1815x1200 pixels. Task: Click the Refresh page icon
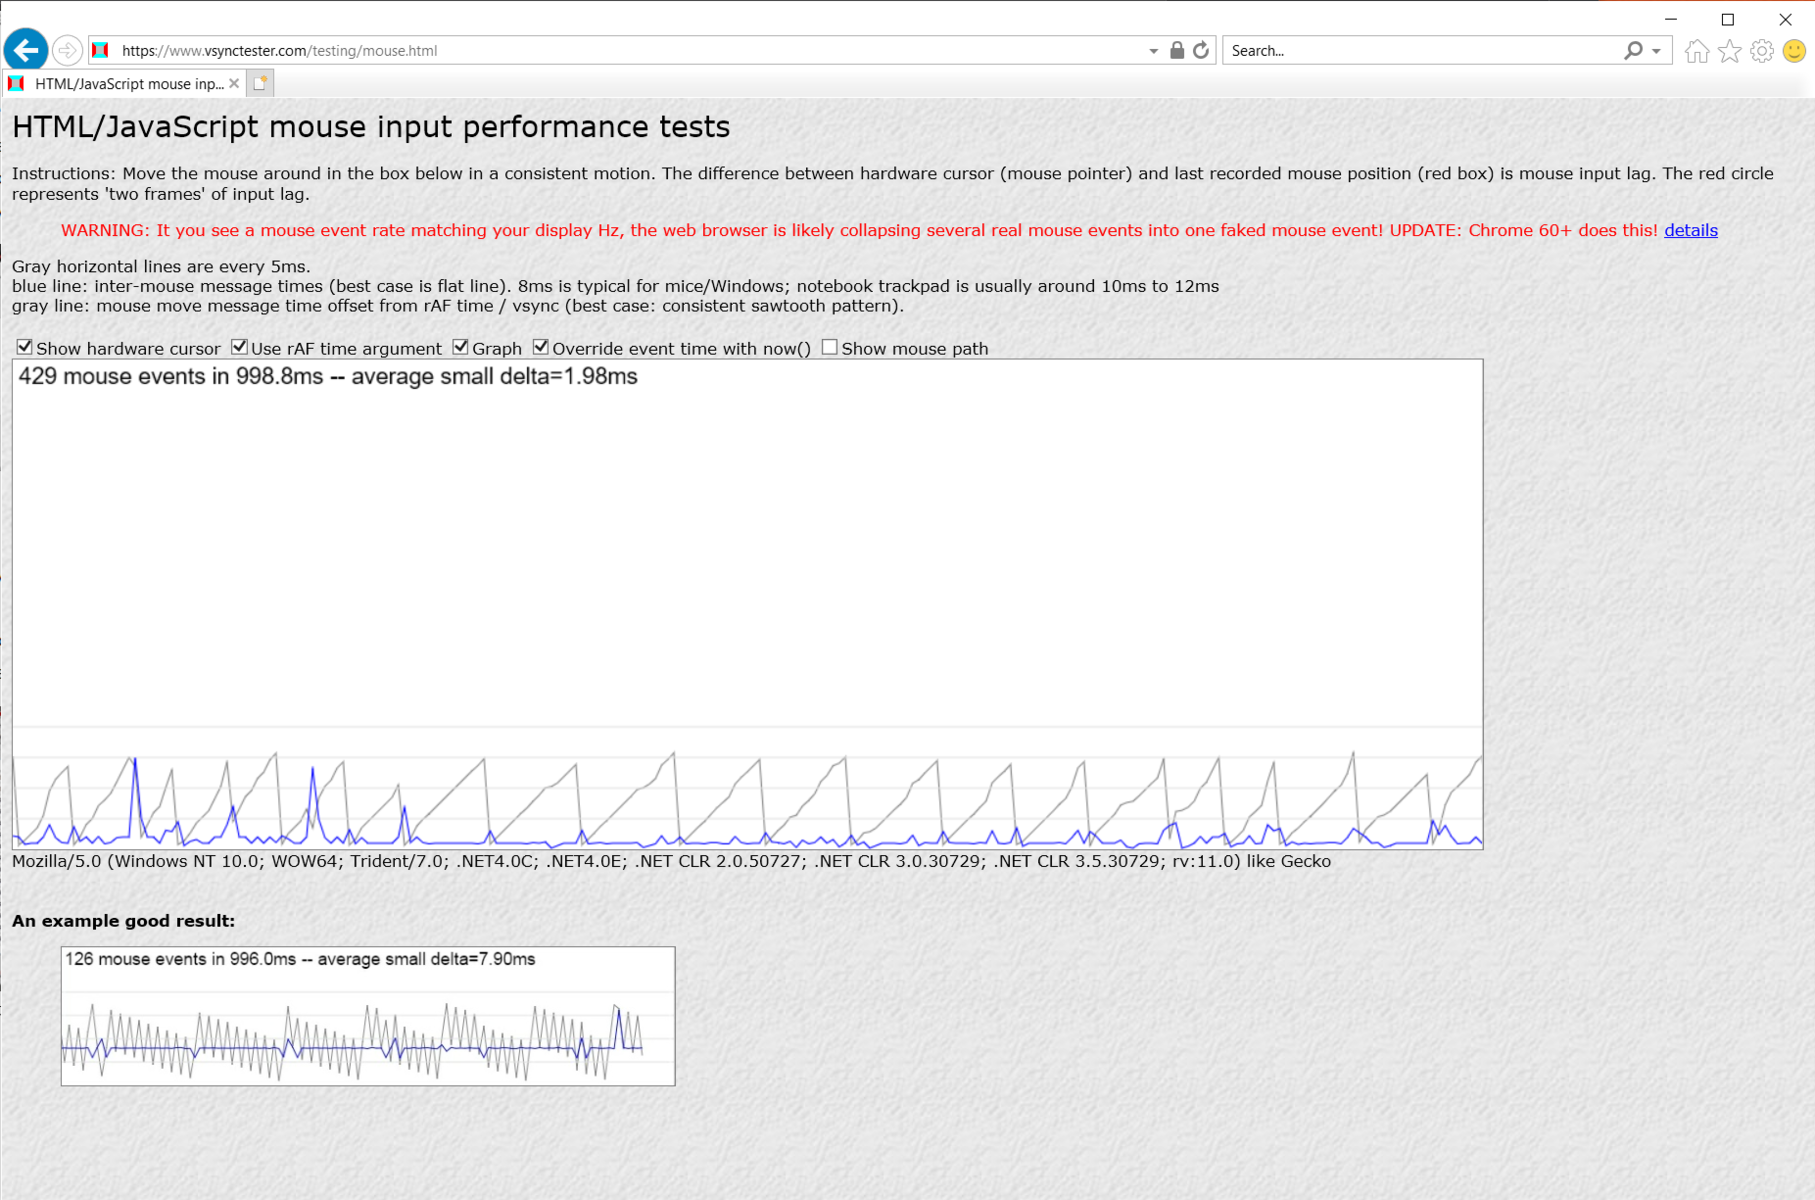pos(1201,50)
